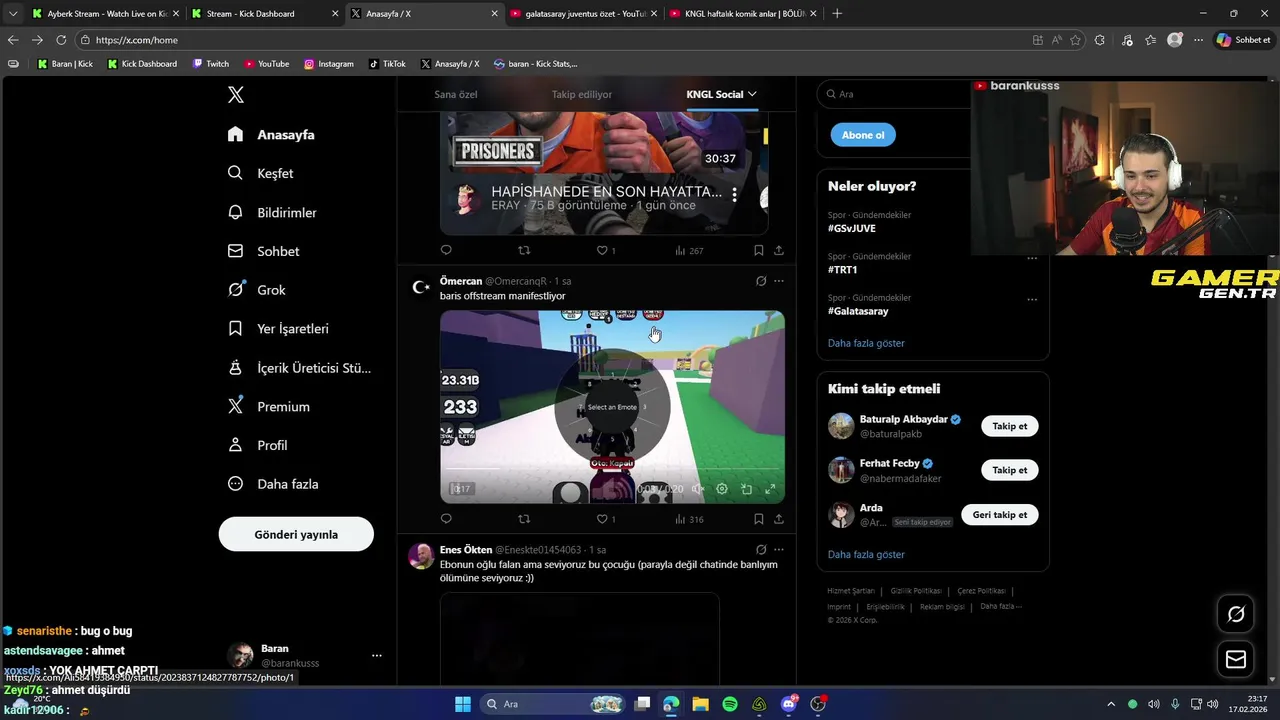Share Ömercan's post
This screenshot has height=720, width=1280.
[x=779, y=519]
